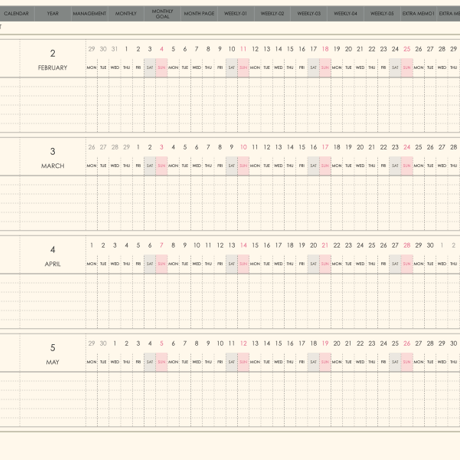The image size is (460, 460).
Task: Open the APRIL month link
Action: (53, 264)
